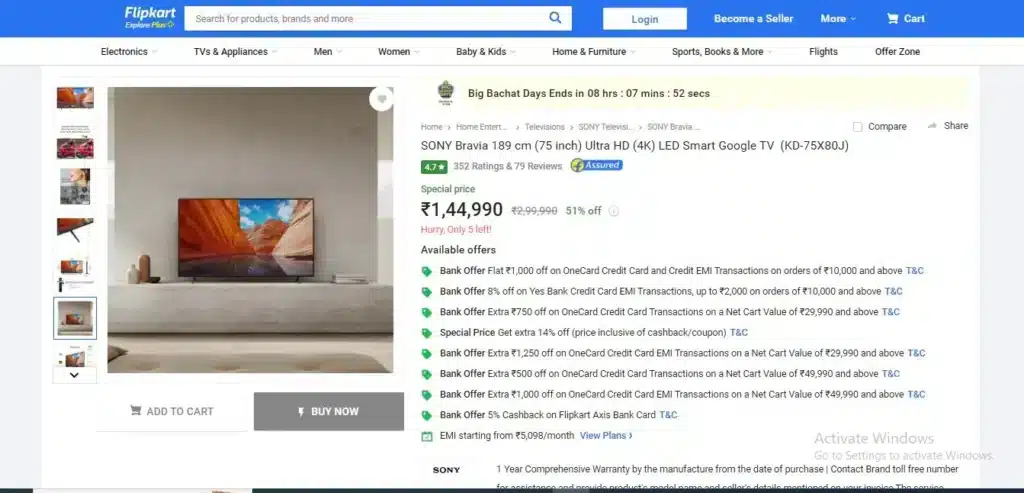Click the product search input field

pyautogui.click(x=366, y=18)
